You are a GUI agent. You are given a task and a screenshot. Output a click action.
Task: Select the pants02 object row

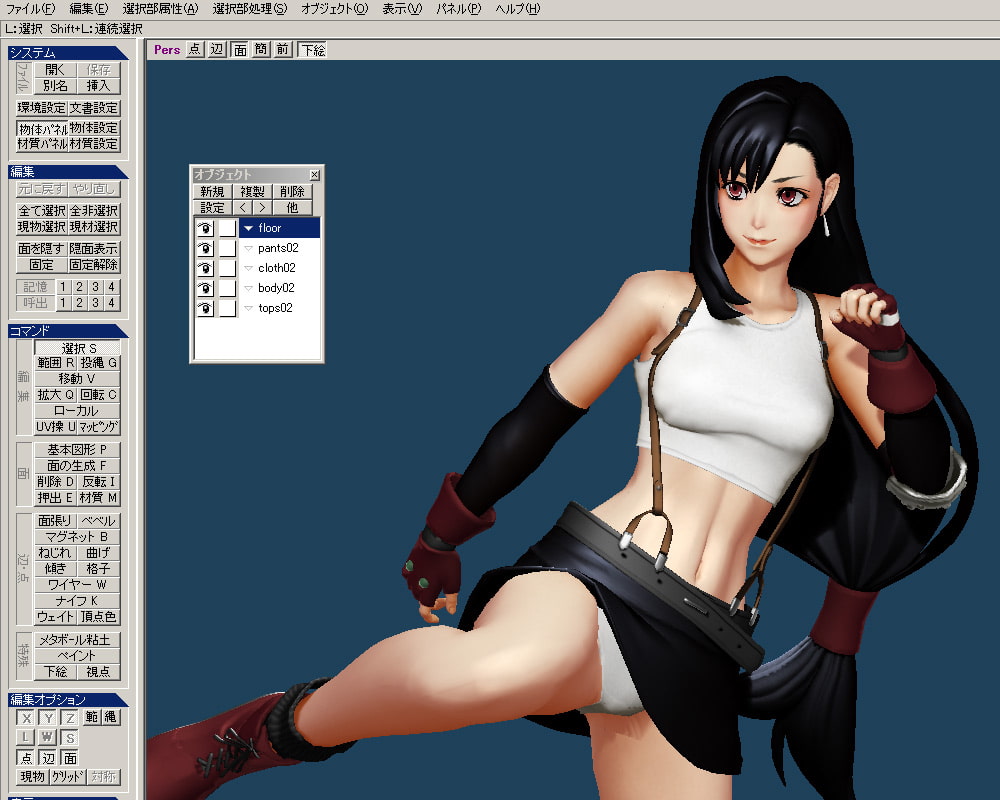[x=279, y=248]
